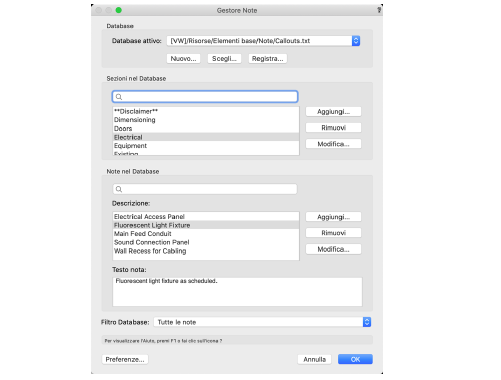Select the **Disclaimer** section

point(206,111)
